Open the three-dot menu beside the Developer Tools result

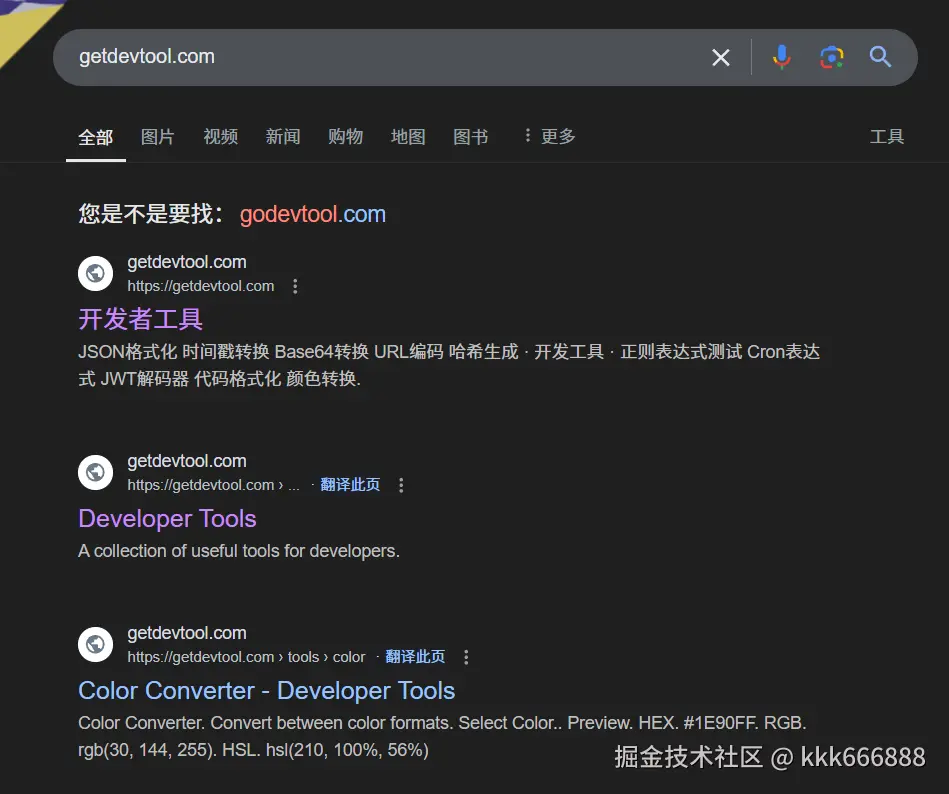pos(400,484)
